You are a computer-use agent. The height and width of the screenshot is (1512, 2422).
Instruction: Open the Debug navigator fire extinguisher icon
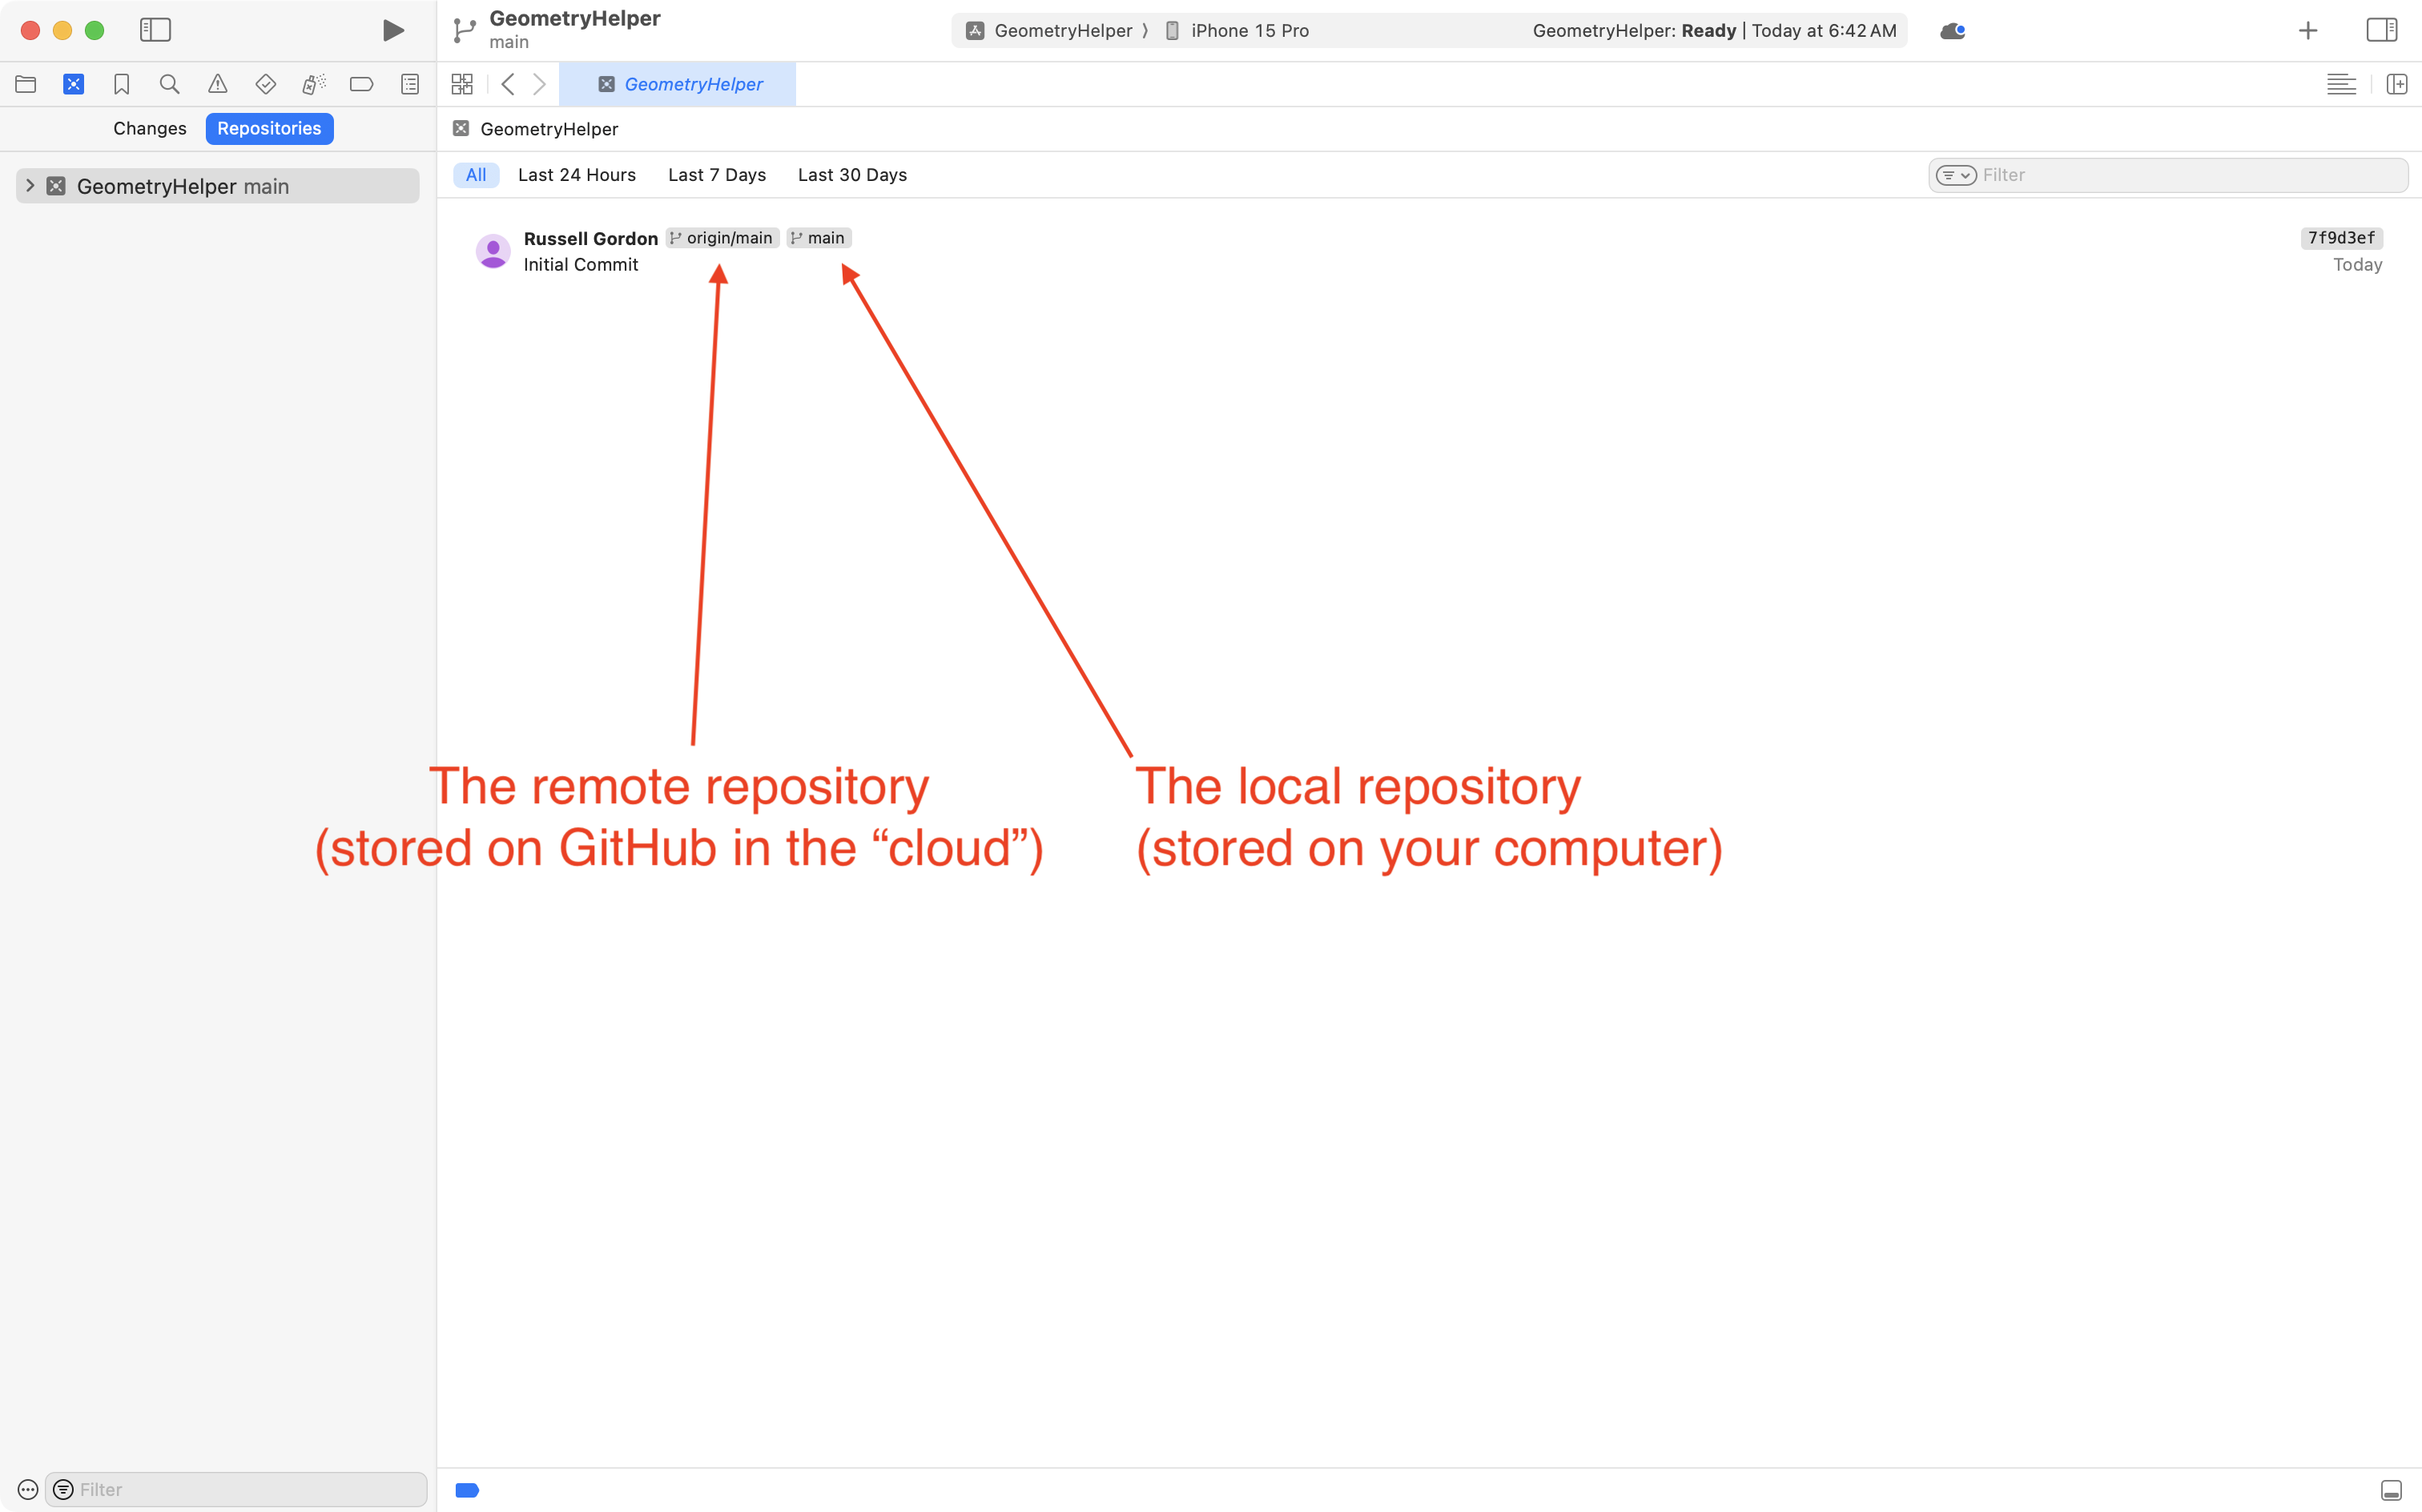click(x=313, y=84)
